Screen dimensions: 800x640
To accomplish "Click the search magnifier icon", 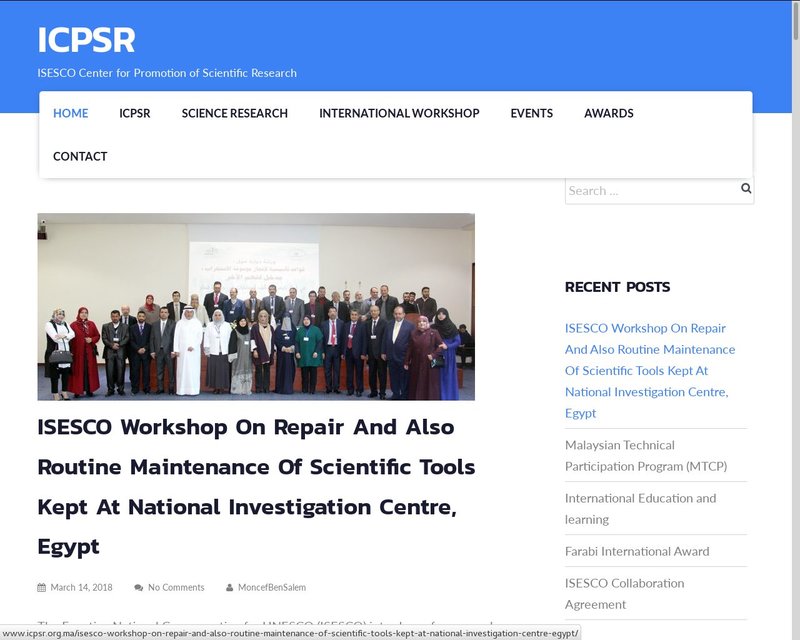I will (x=746, y=188).
